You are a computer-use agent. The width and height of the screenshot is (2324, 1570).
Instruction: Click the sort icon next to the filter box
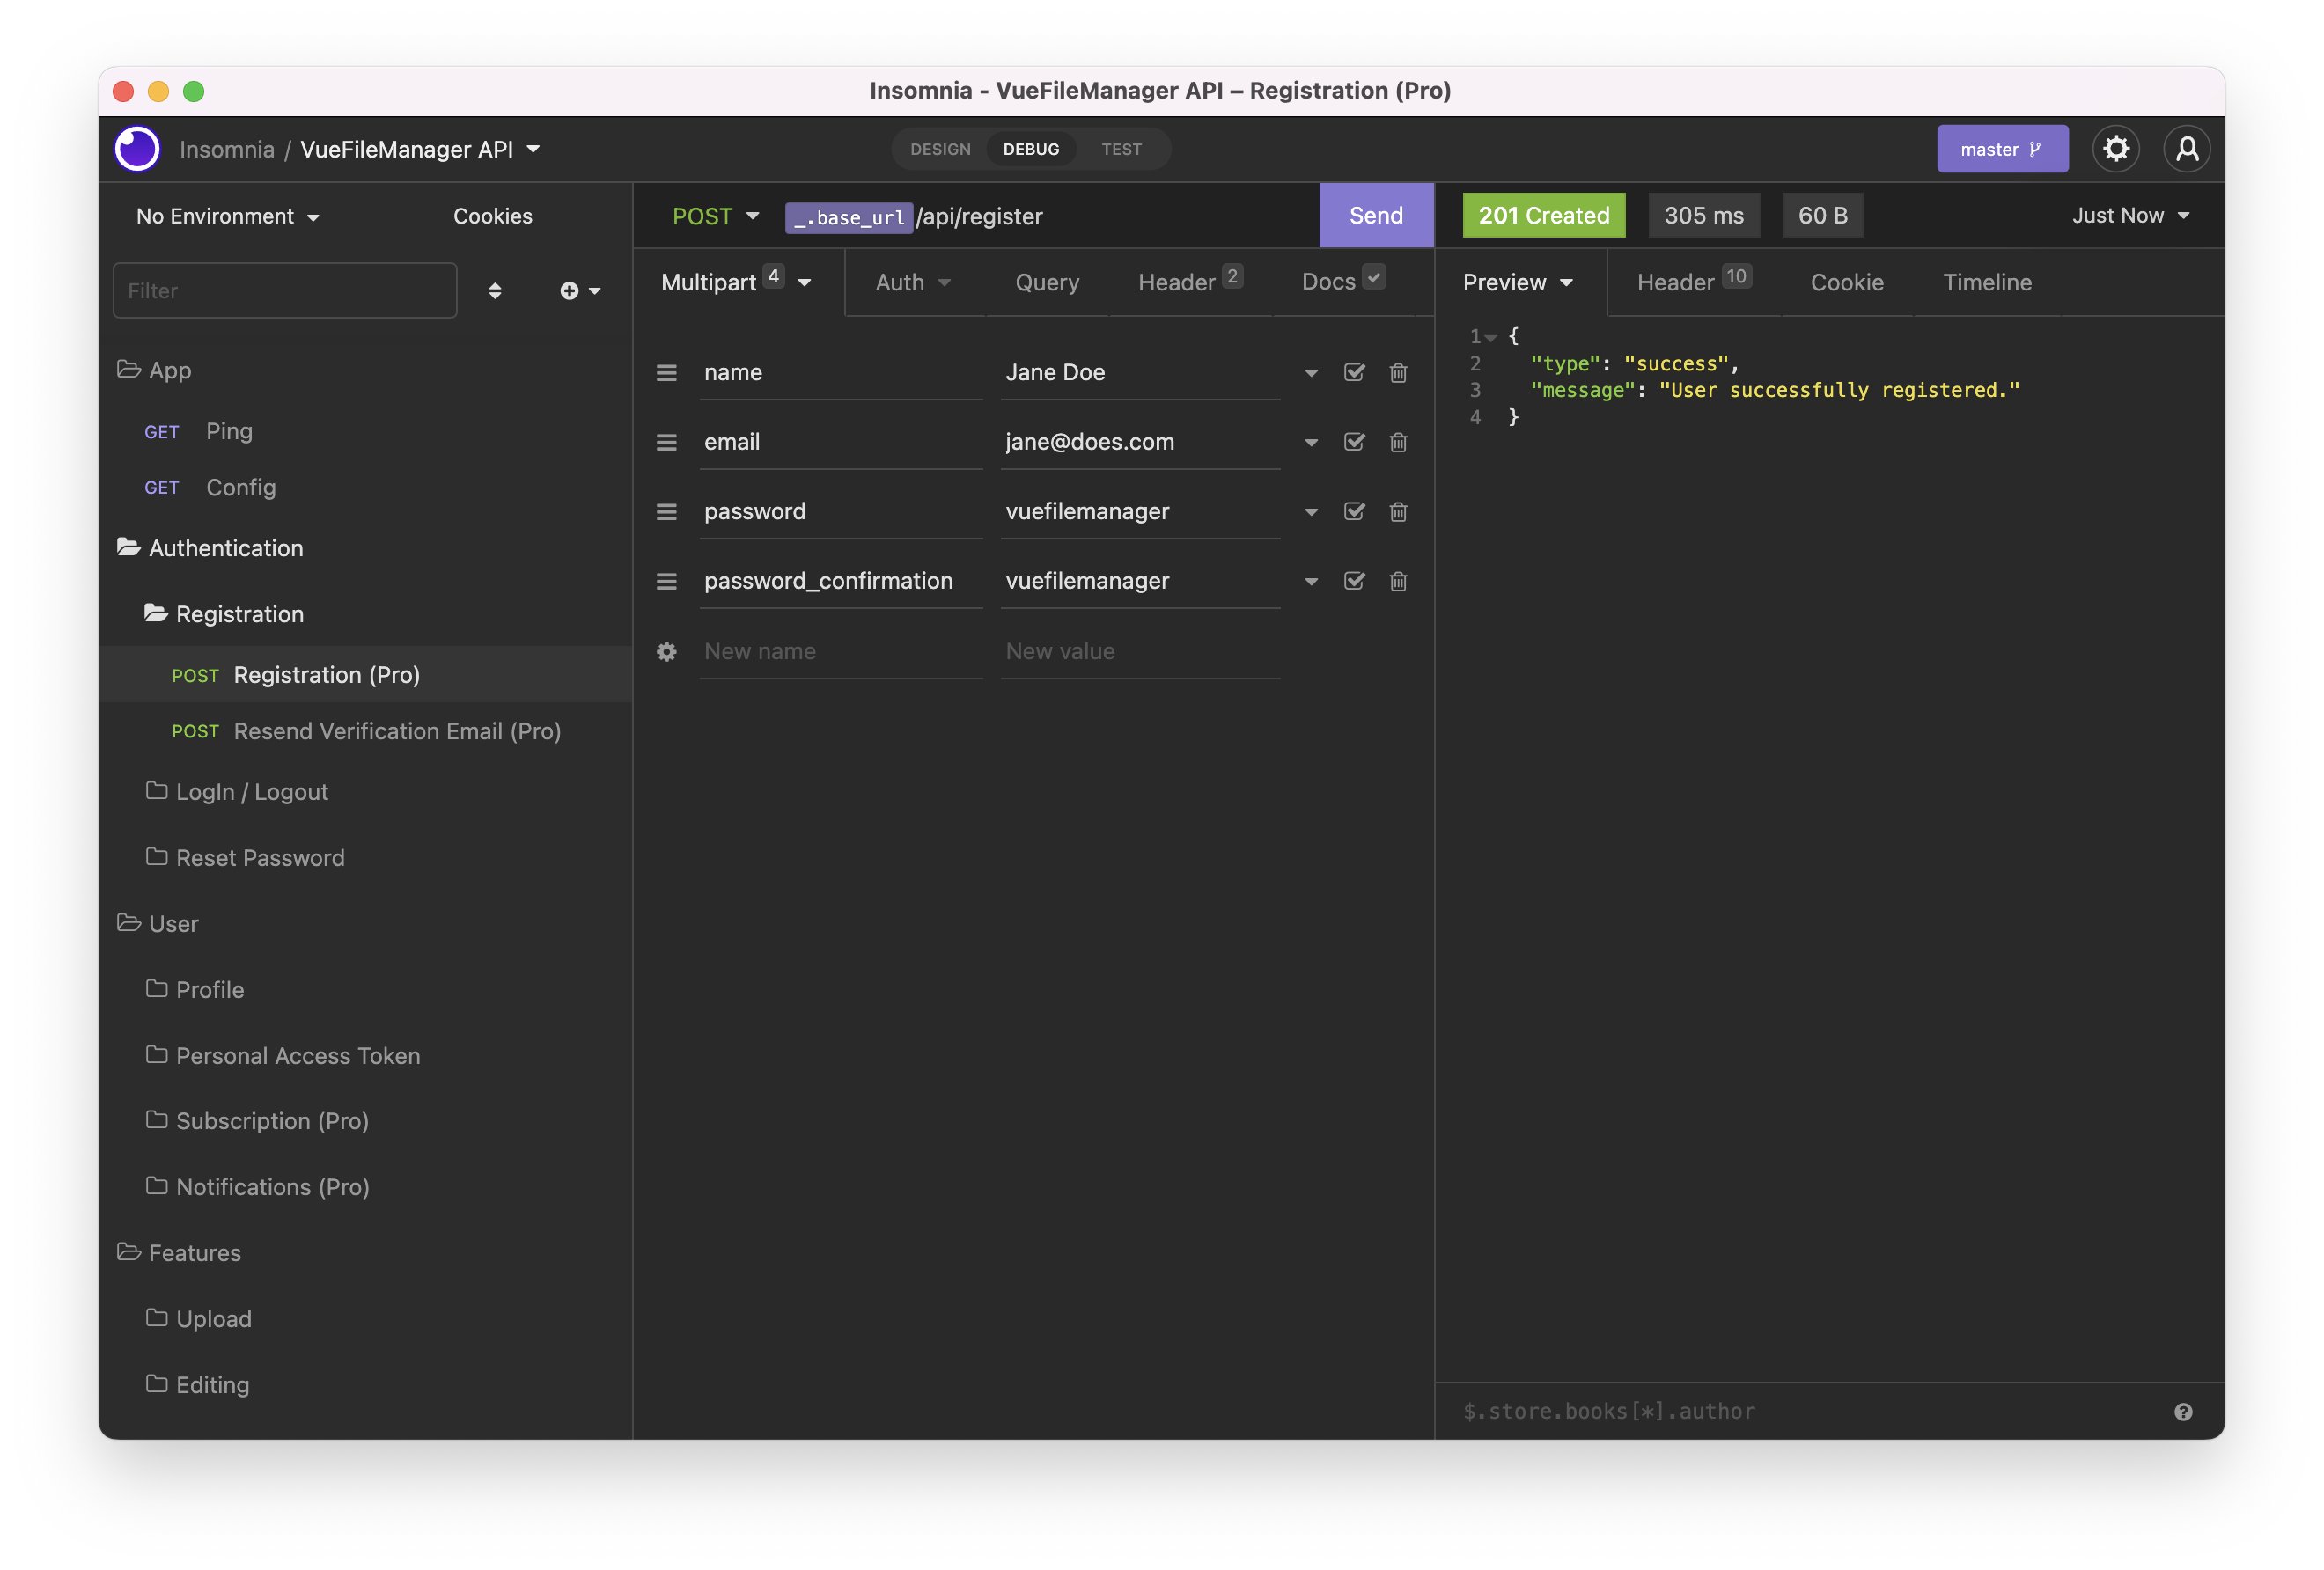pos(495,290)
